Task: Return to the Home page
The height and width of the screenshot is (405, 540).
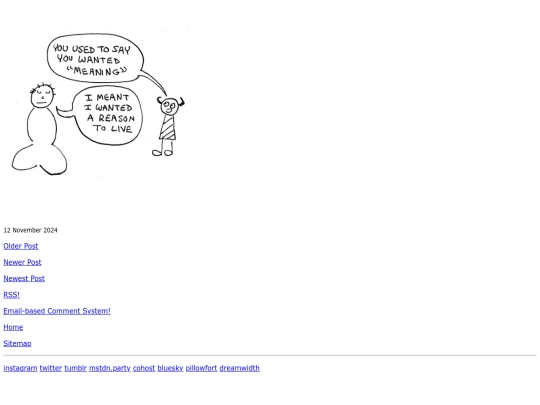Action: tap(13, 327)
